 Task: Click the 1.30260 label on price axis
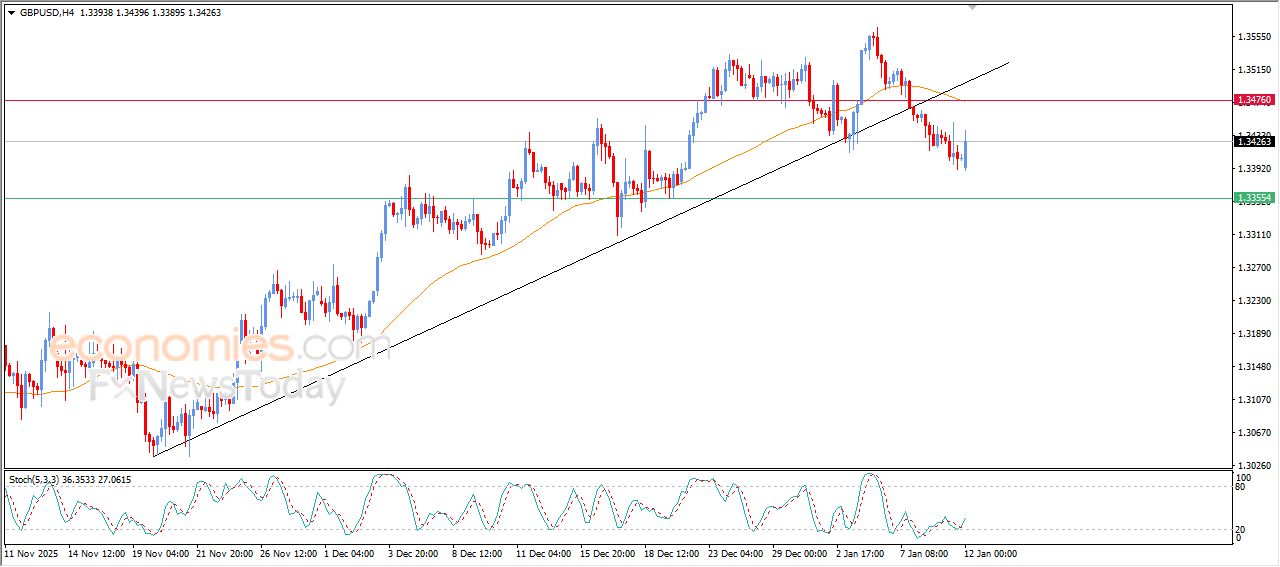[1254, 465]
